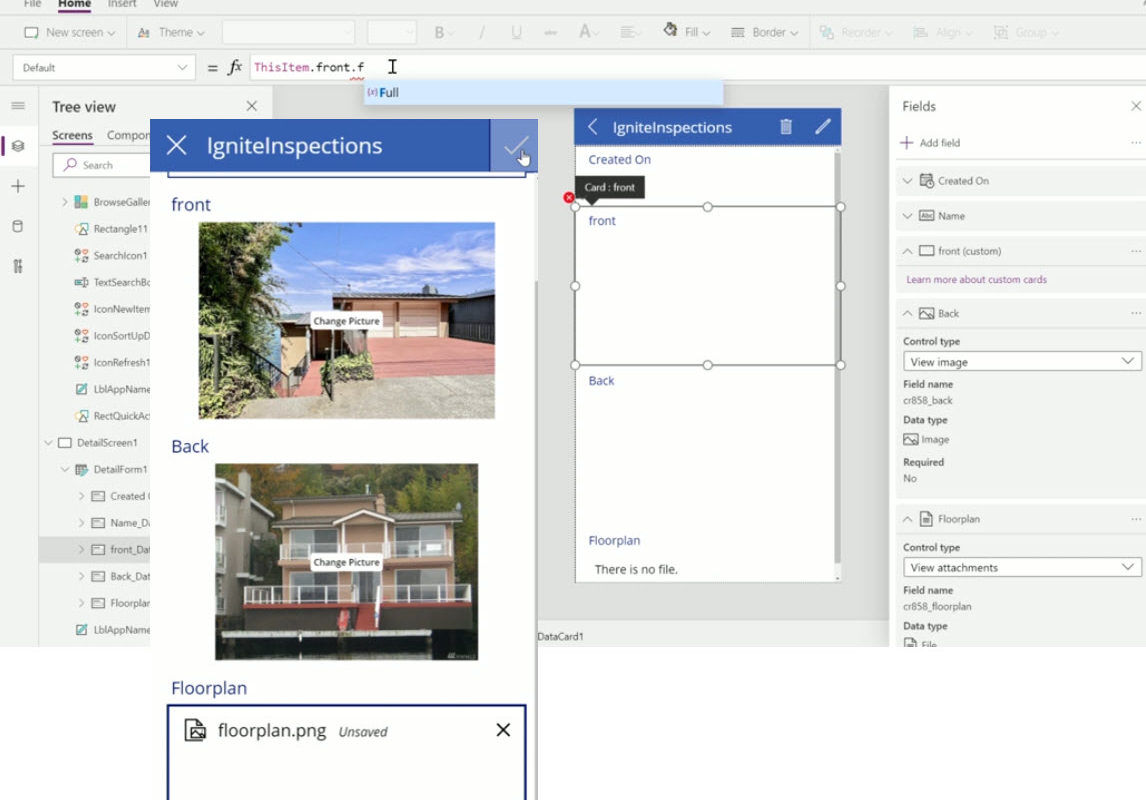Click the X cancel icon in edit form
The width and height of the screenshot is (1146, 800).
tap(176, 145)
